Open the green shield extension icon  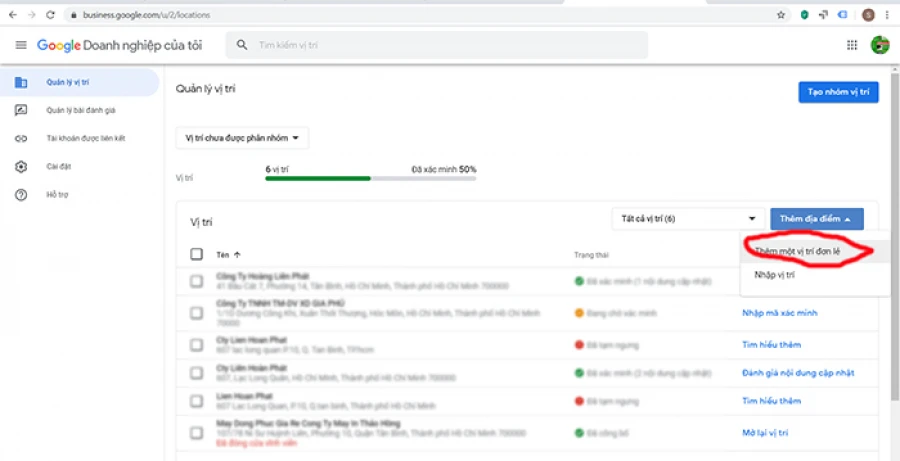(805, 16)
